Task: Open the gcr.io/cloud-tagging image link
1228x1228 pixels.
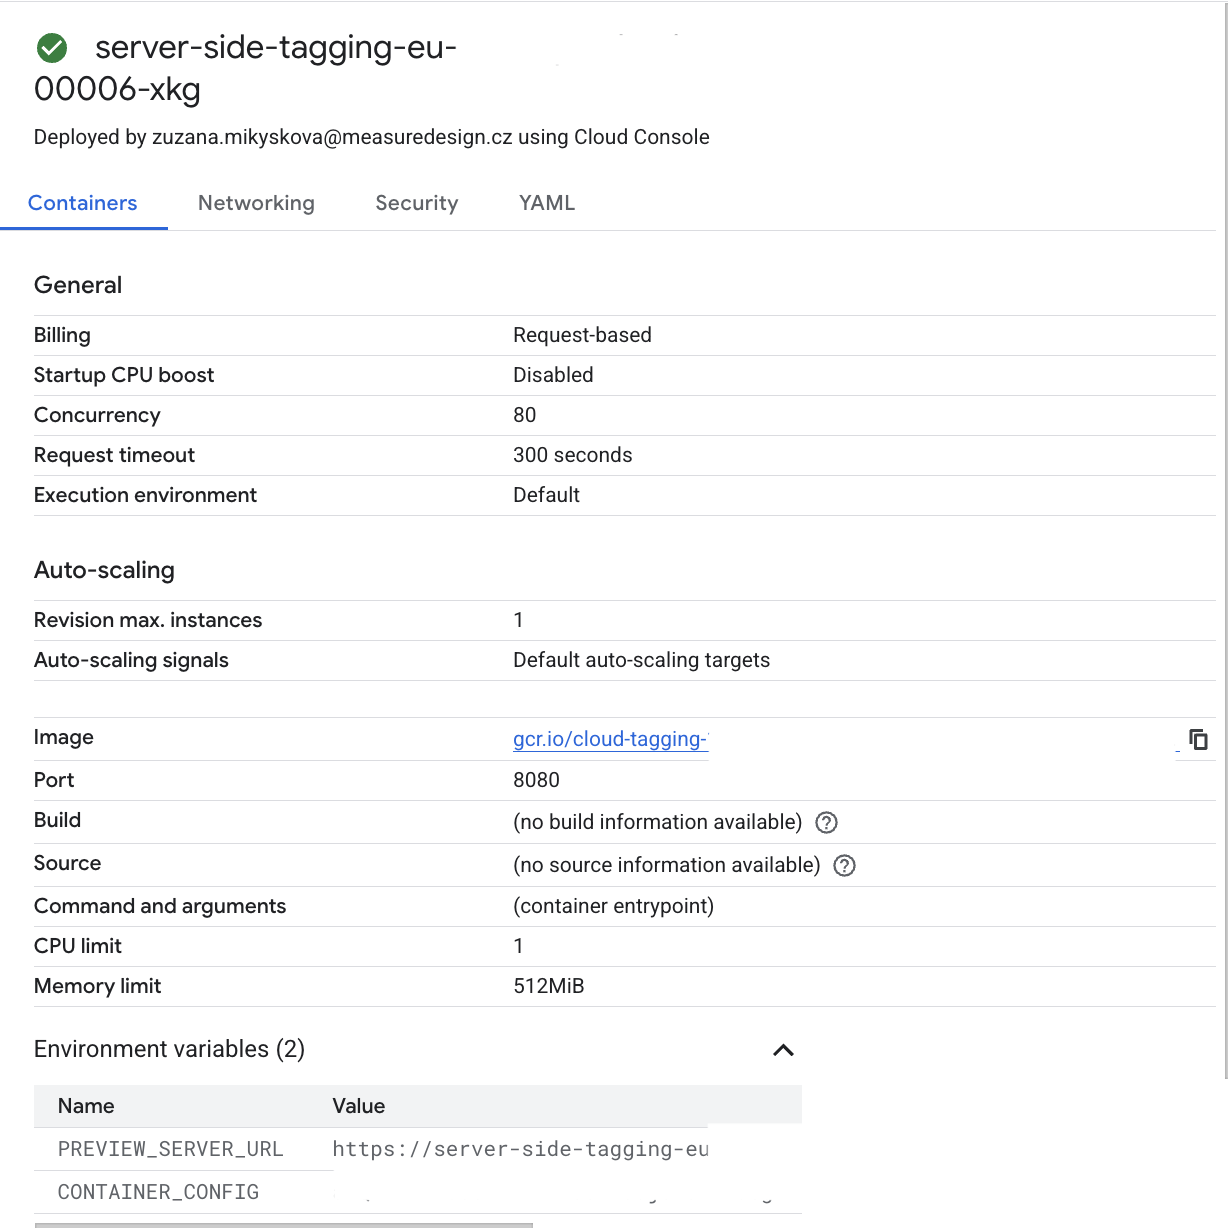Action: (610, 739)
